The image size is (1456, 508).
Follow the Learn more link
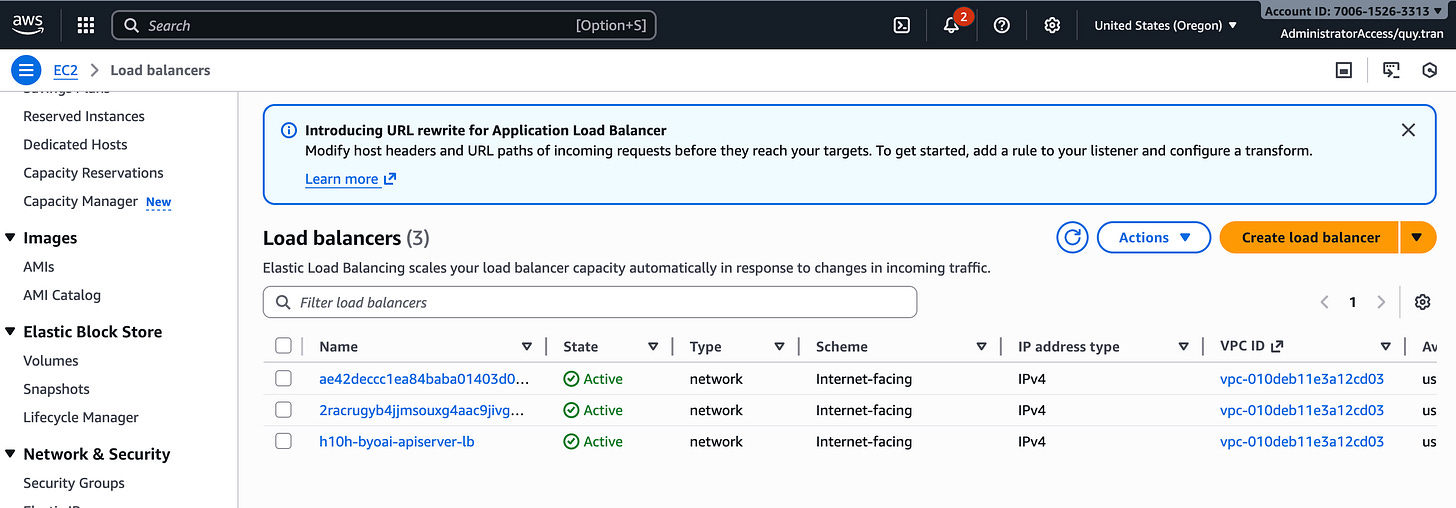pos(350,179)
